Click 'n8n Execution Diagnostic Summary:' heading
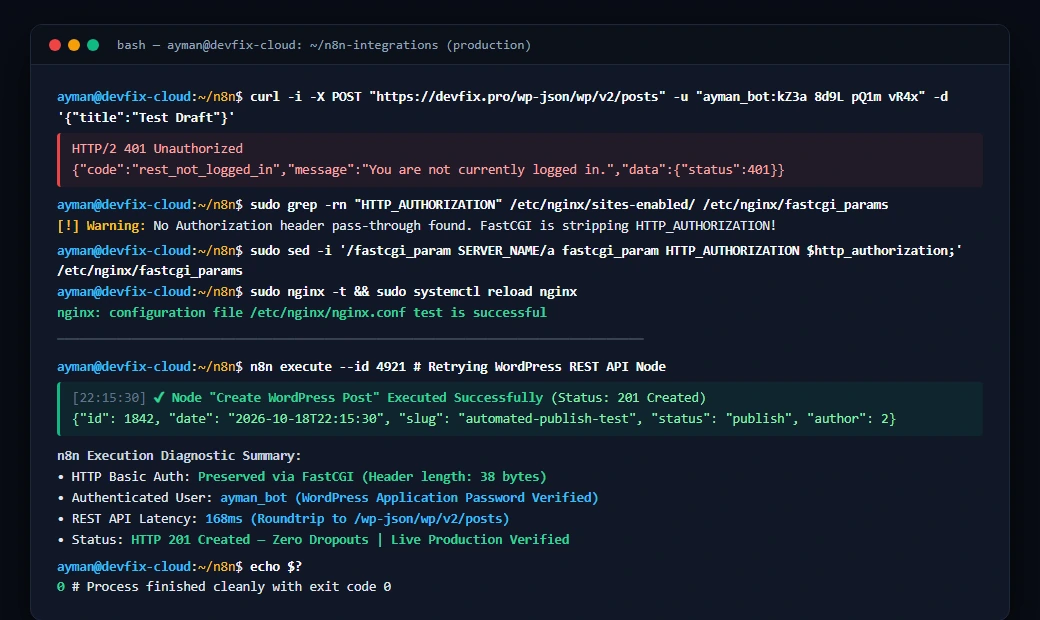 coord(179,456)
